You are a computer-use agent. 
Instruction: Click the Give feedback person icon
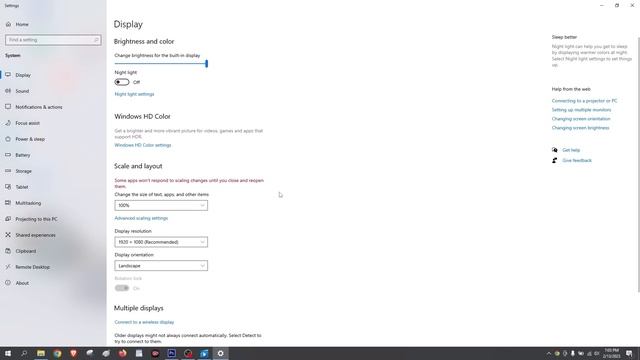tap(554, 160)
